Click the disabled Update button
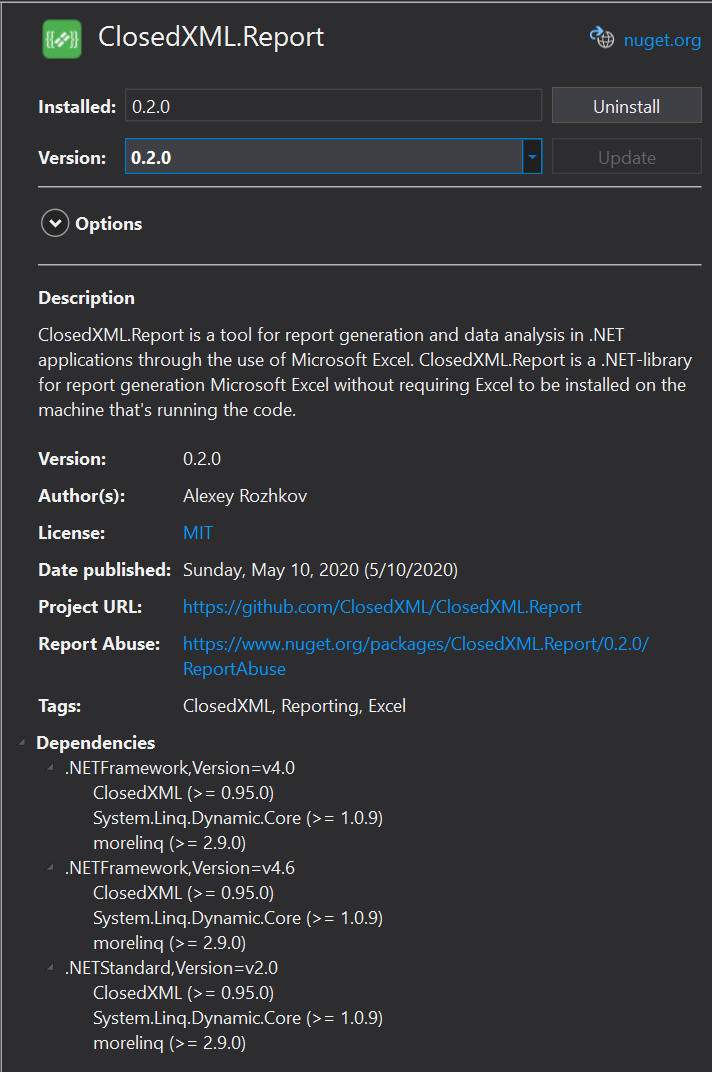The width and height of the screenshot is (712, 1072). [x=627, y=157]
